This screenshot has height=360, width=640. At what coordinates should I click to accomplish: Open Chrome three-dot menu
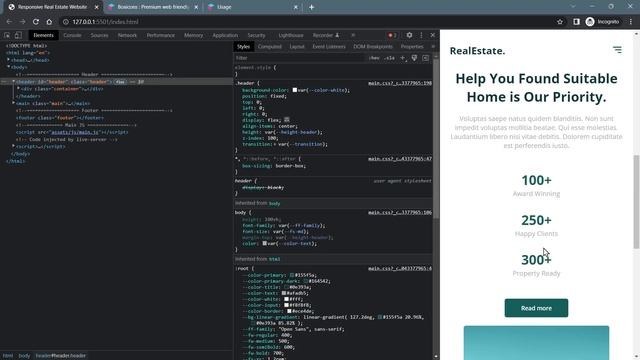click(631, 22)
